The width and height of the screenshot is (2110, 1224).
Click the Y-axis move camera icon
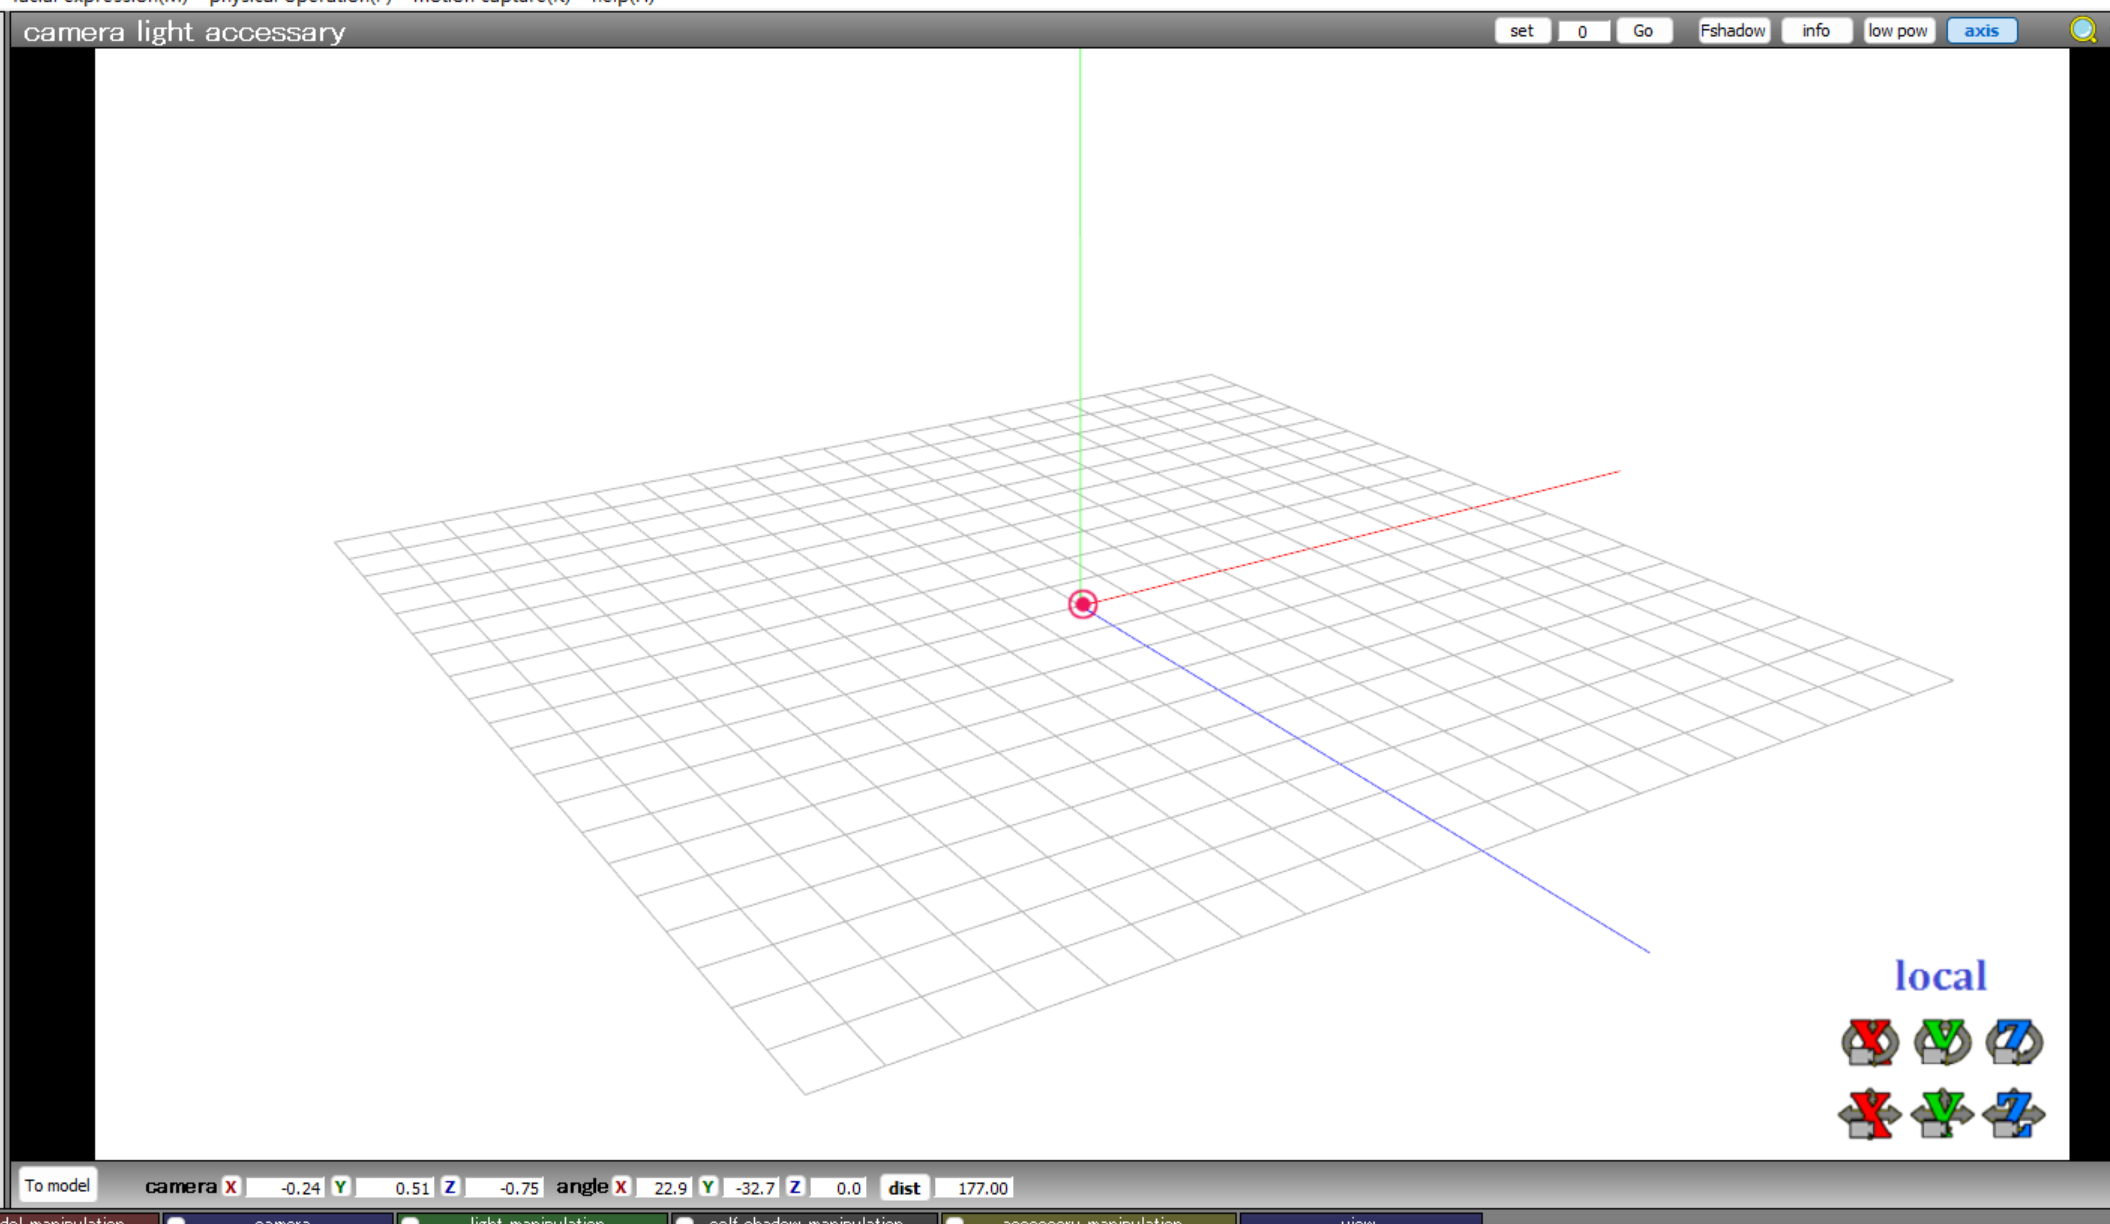coord(1942,1114)
